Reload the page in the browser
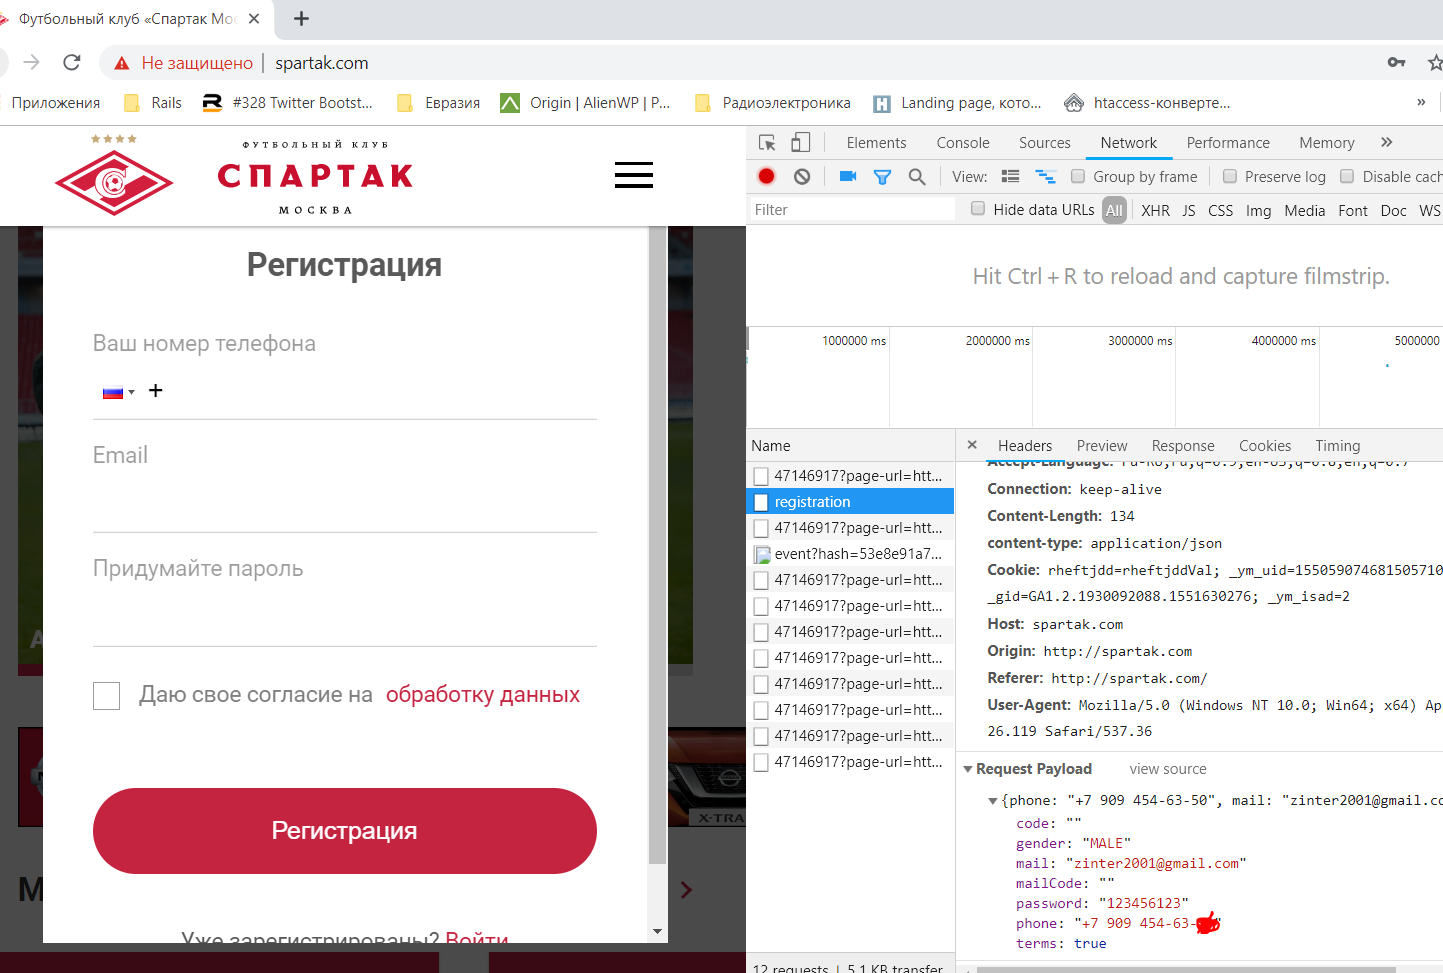This screenshot has height=973, width=1443. click(72, 63)
